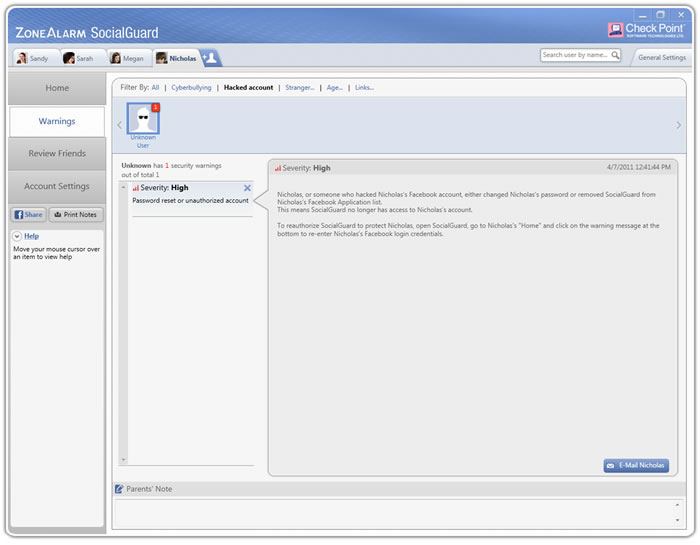Dismiss the Severity High warning with X
This screenshot has height=545, width=700.
[x=247, y=188]
